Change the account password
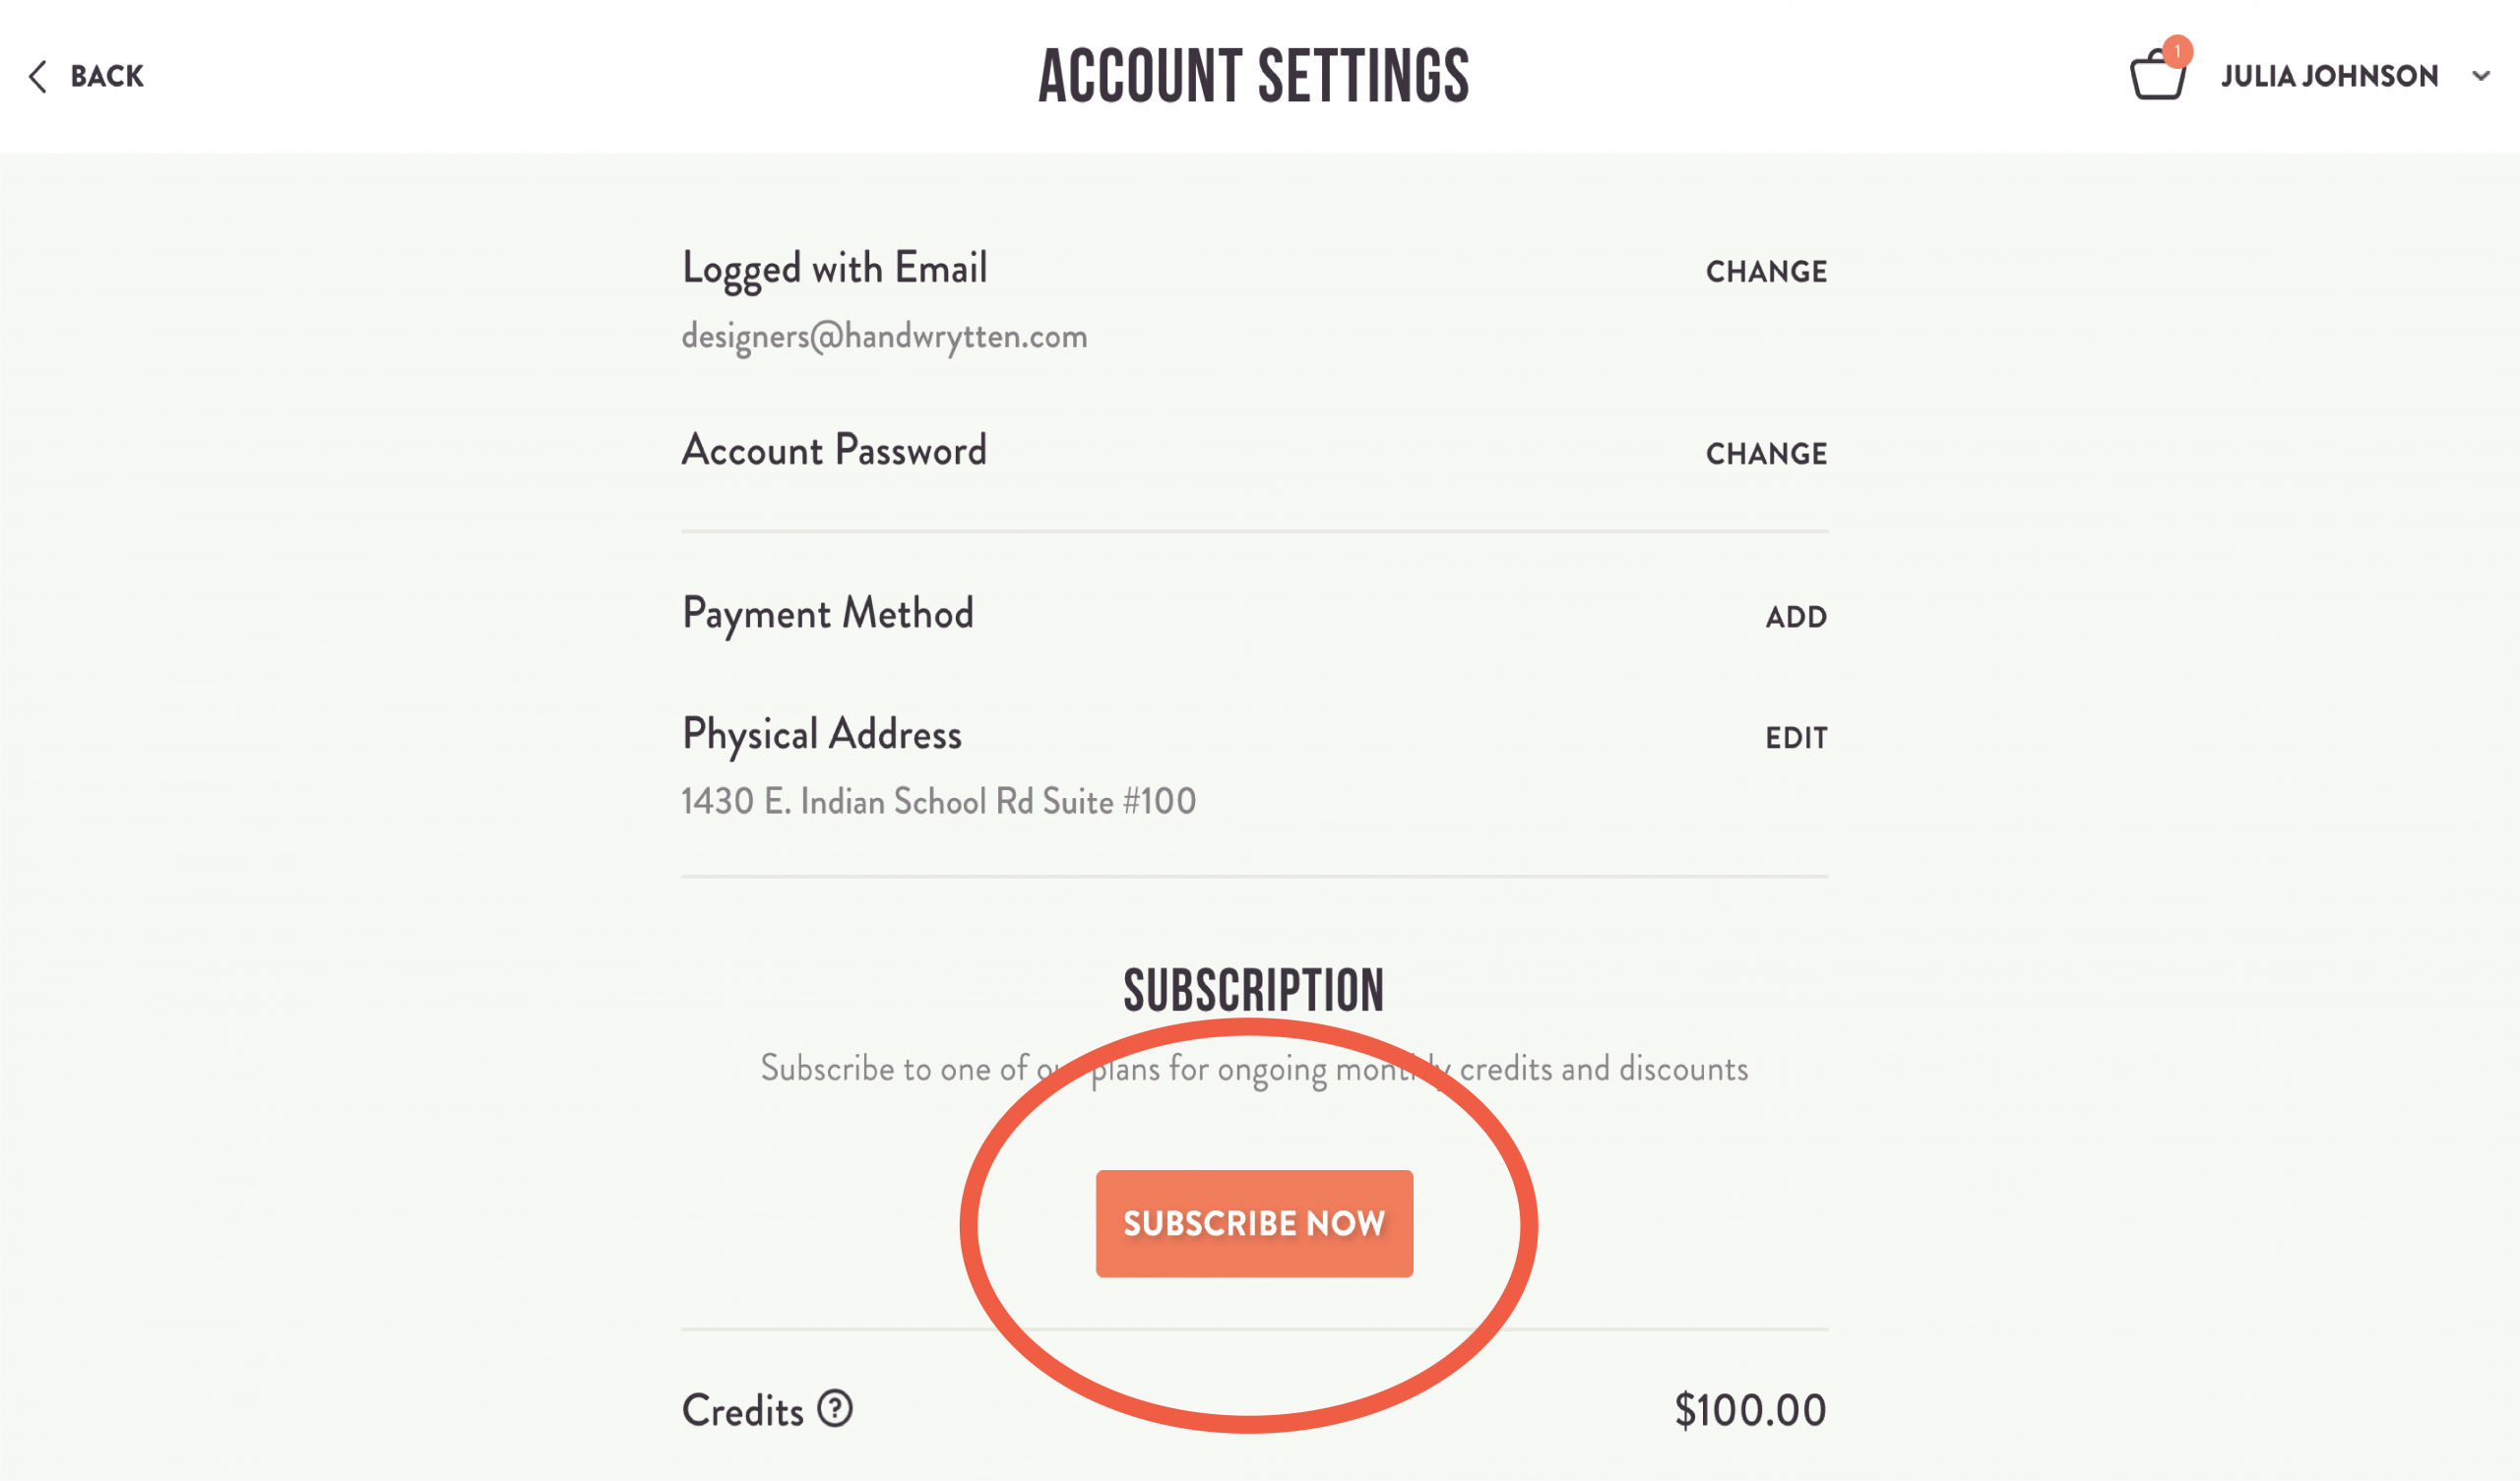The image size is (2520, 1481). [1766, 453]
